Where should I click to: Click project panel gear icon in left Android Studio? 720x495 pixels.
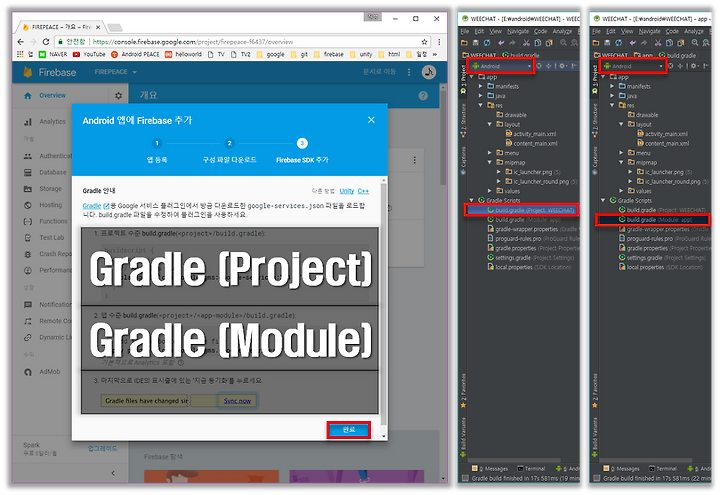562,66
